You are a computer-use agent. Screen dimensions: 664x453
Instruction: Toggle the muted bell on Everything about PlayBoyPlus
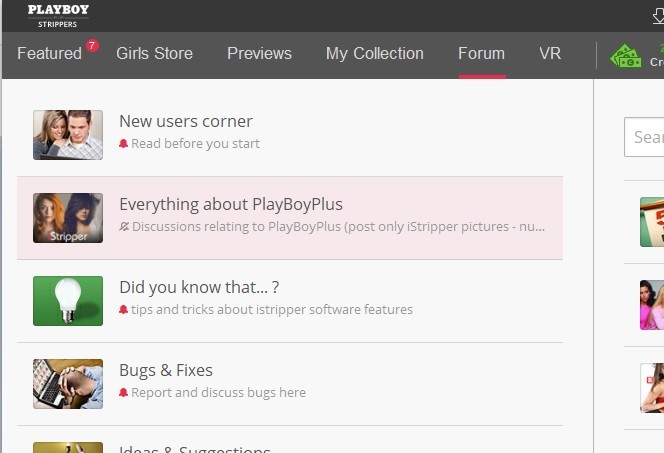point(124,227)
